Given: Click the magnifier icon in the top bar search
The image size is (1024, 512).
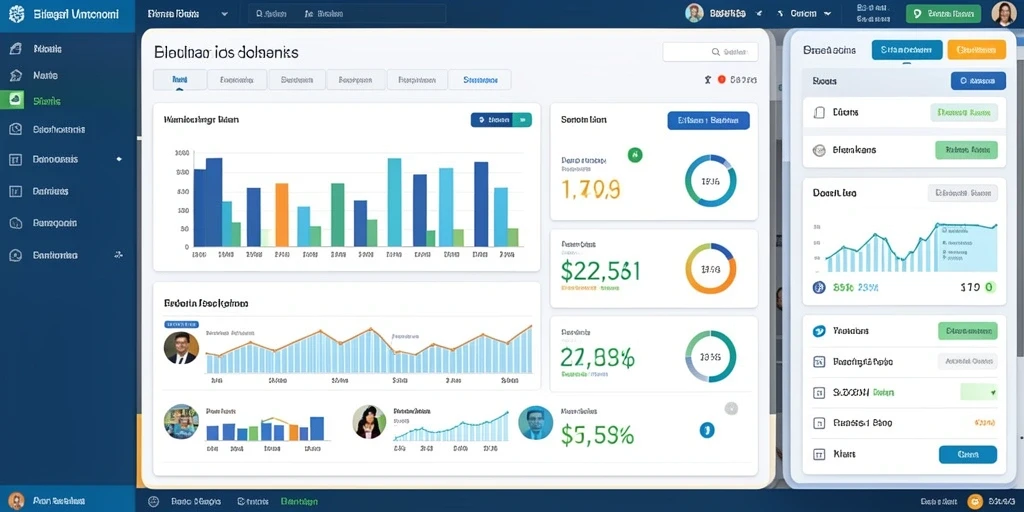Looking at the screenshot, I should pos(260,13).
